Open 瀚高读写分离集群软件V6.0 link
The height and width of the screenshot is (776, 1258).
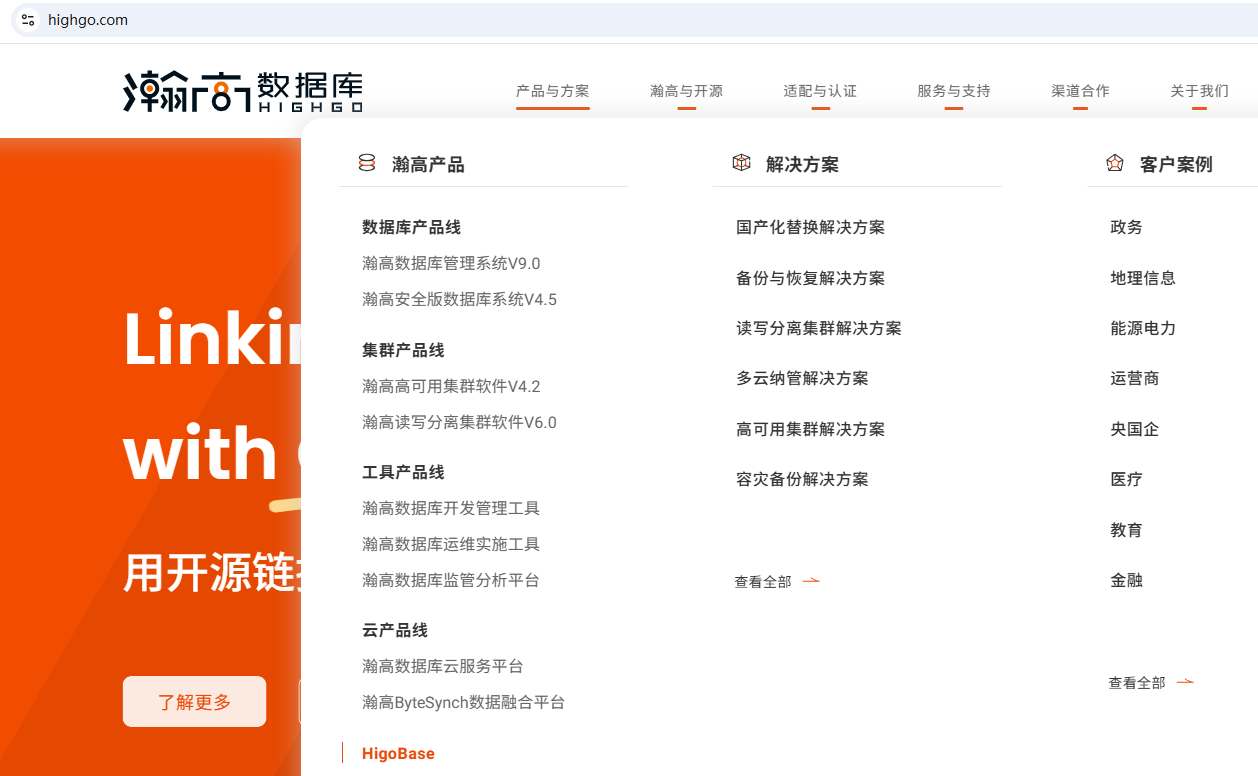(x=460, y=422)
